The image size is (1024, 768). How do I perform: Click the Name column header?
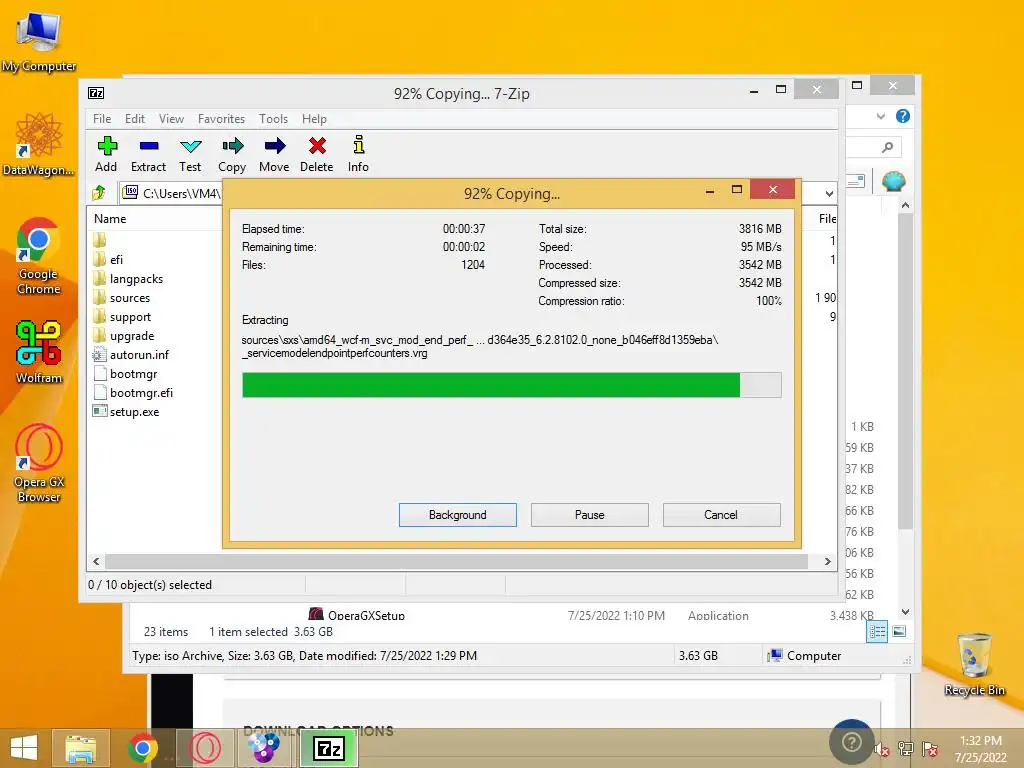(x=110, y=219)
